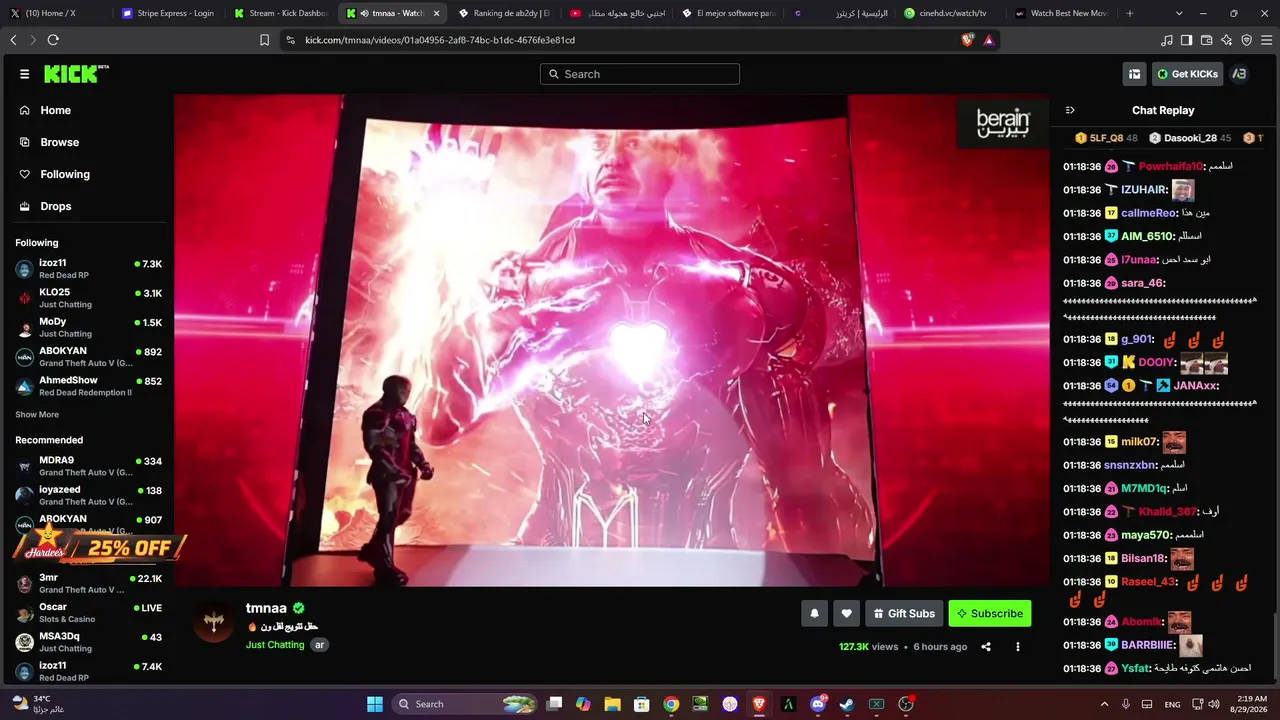Viewport: 1280px width, 720px height.
Task: Focus the Kick search field
Action: [640, 74]
